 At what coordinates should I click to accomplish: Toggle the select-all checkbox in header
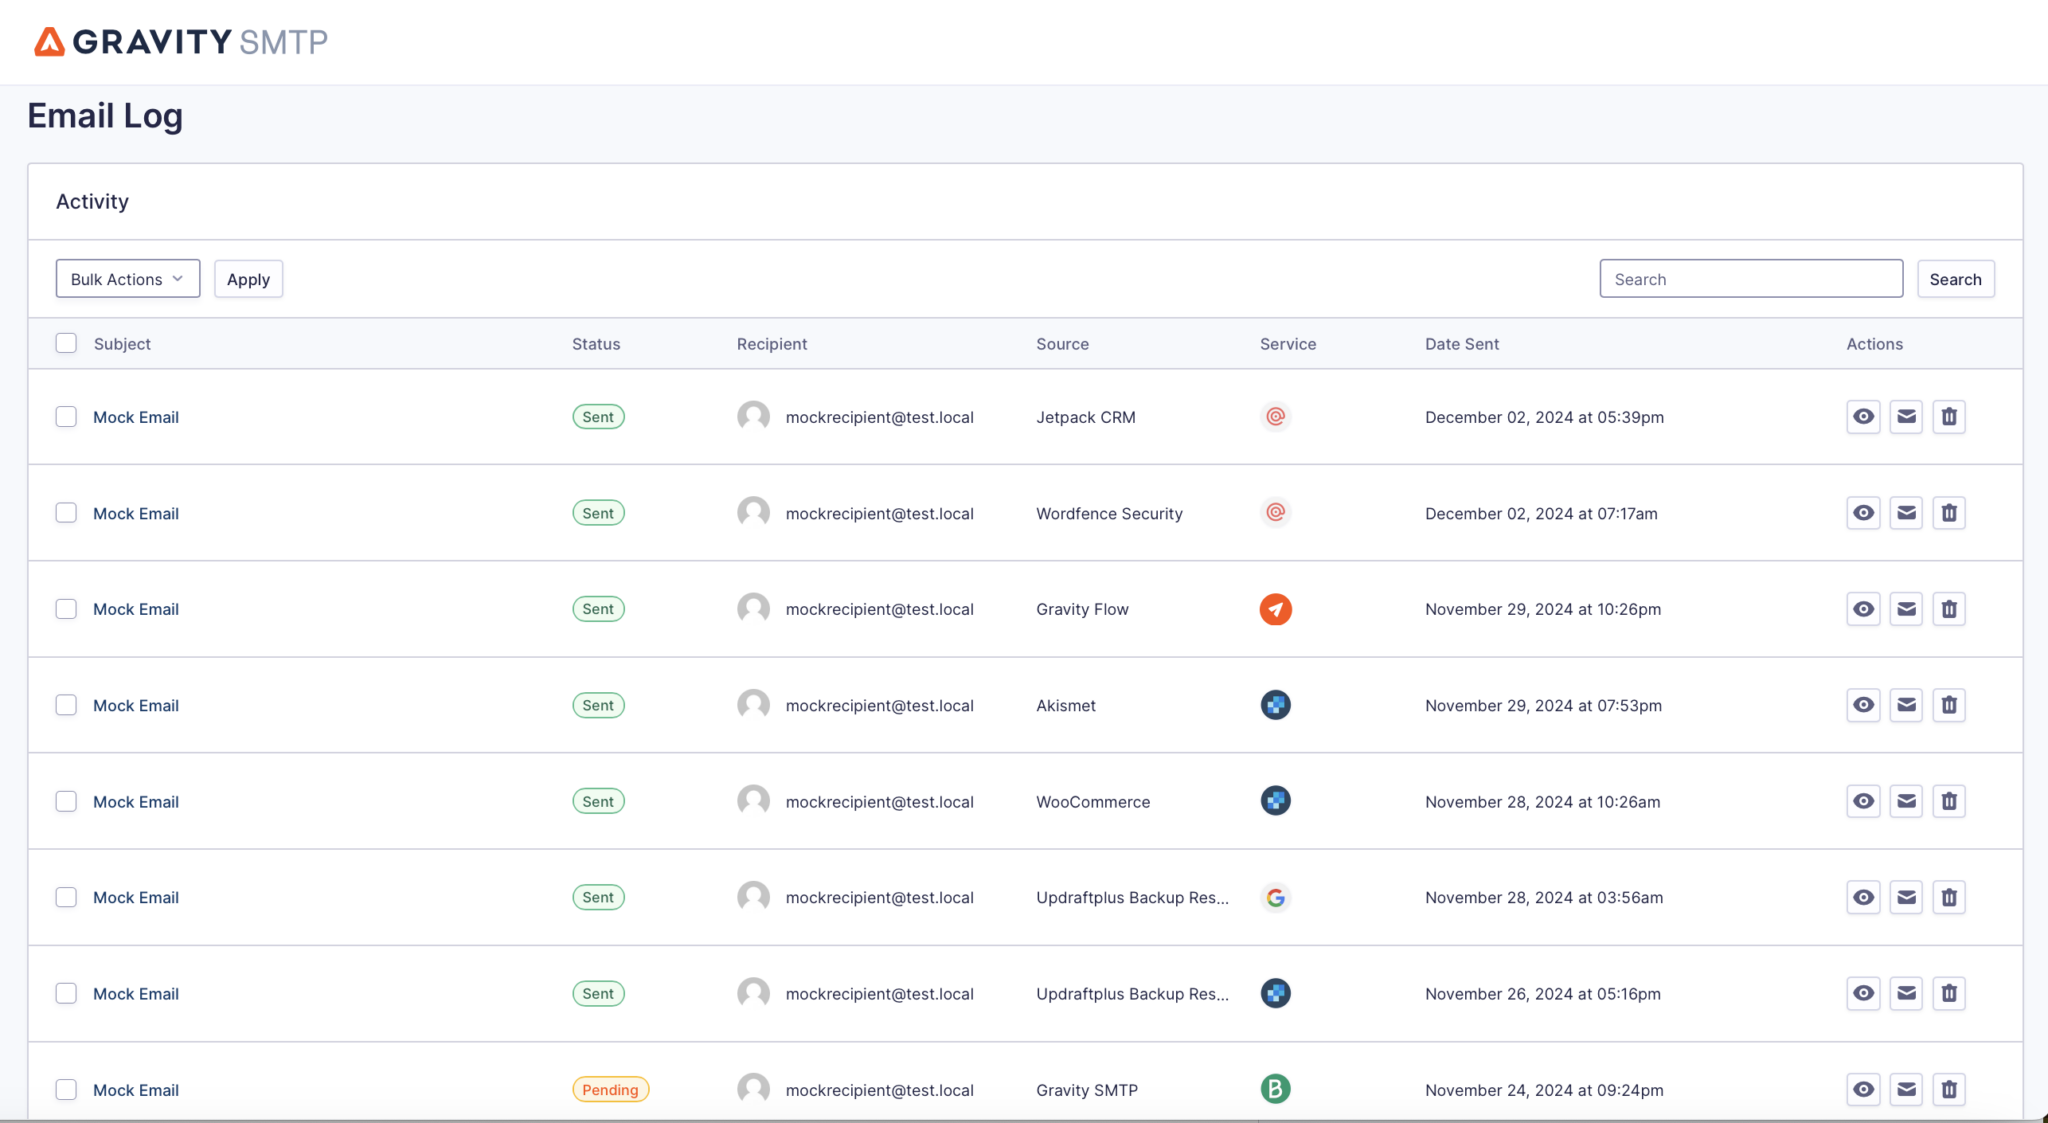click(66, 343)
